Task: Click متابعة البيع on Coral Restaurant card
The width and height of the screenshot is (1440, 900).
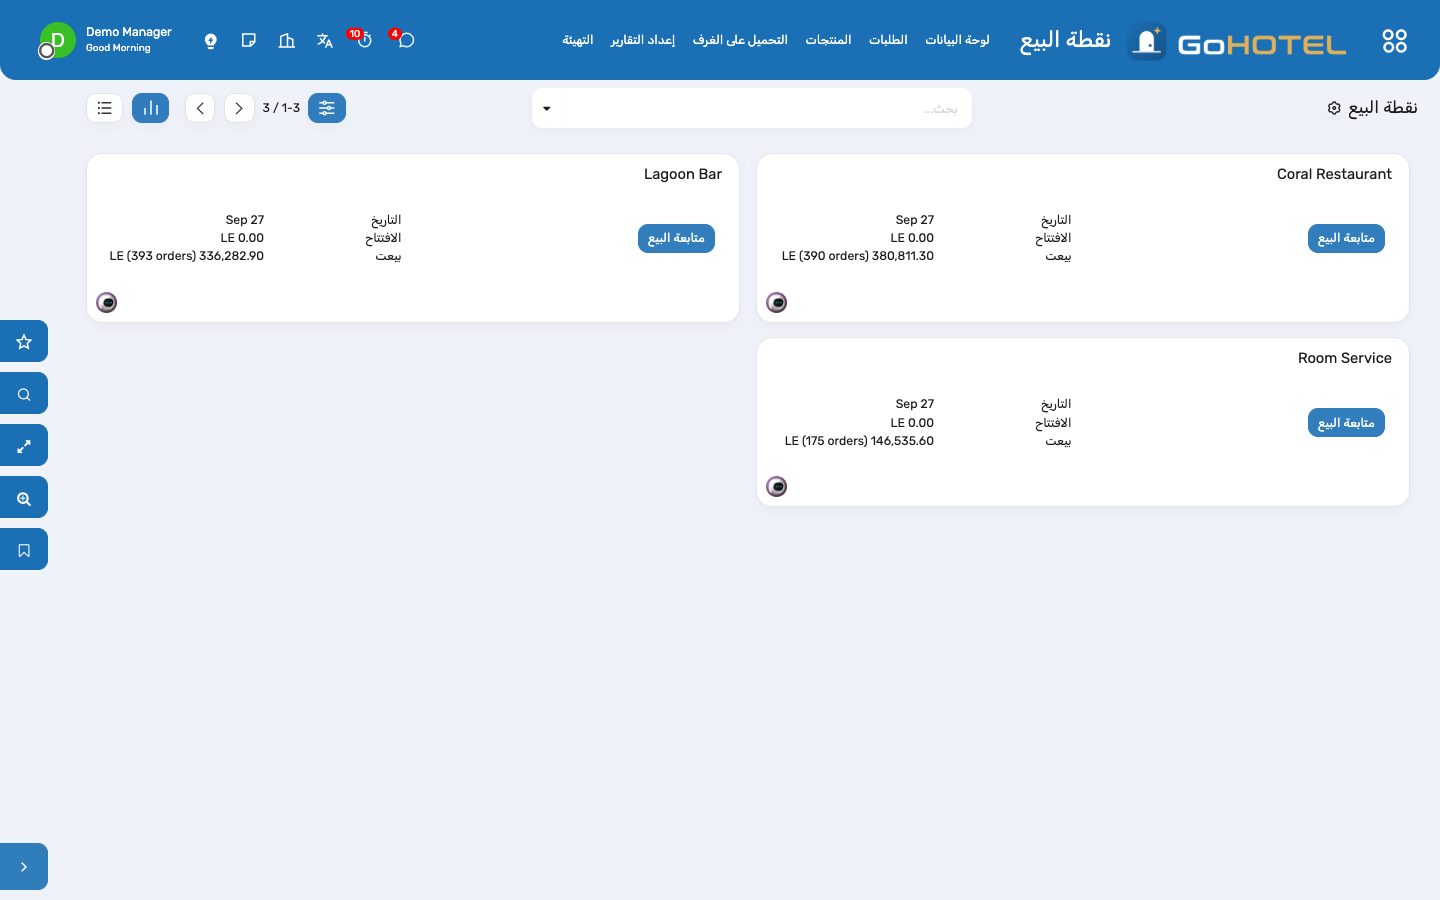Action: tap(1346, 238)
